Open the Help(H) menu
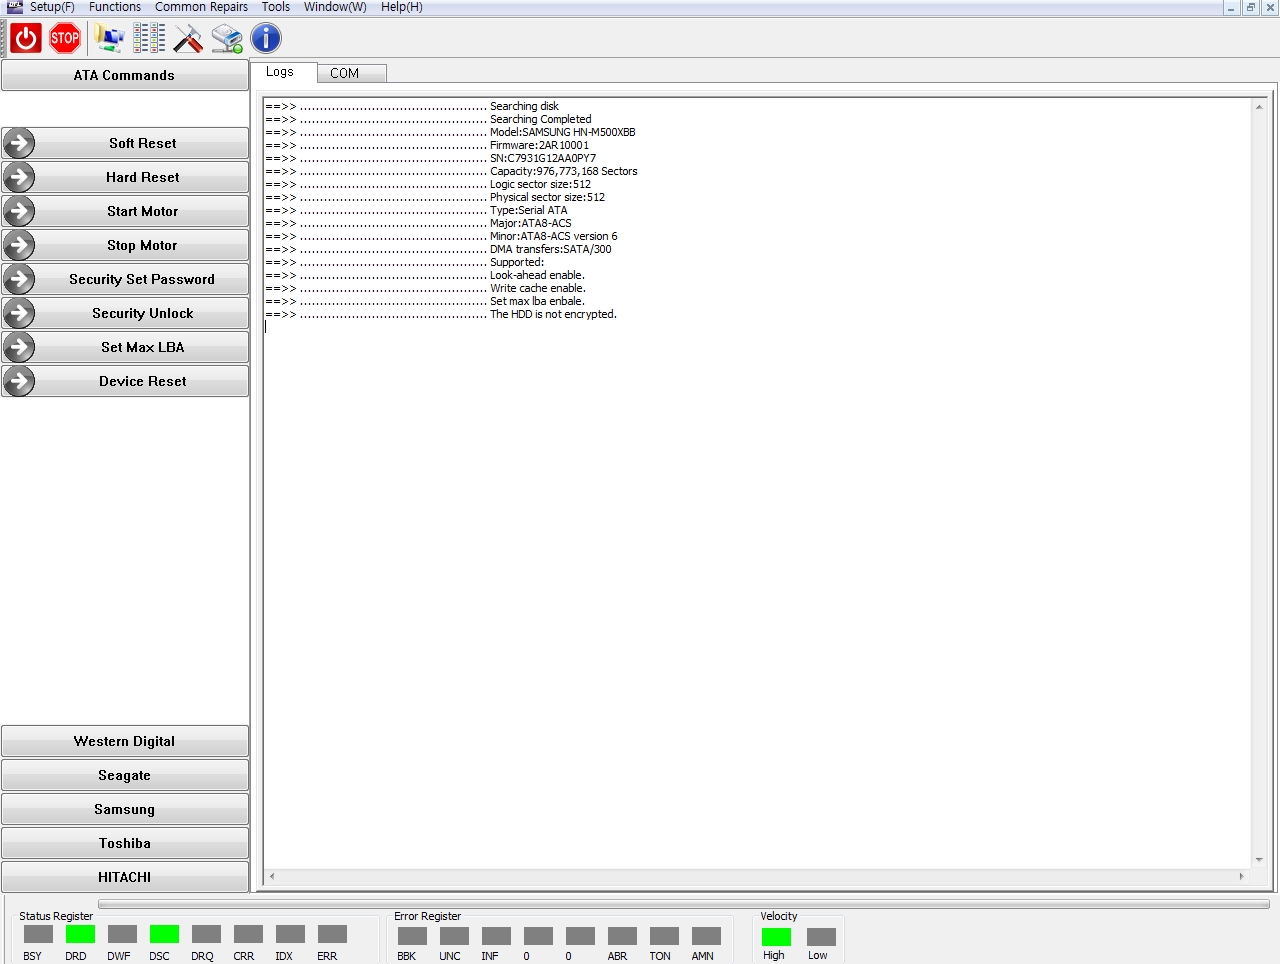The width and height of the screenshot is (1280, 964). point(402,7)
